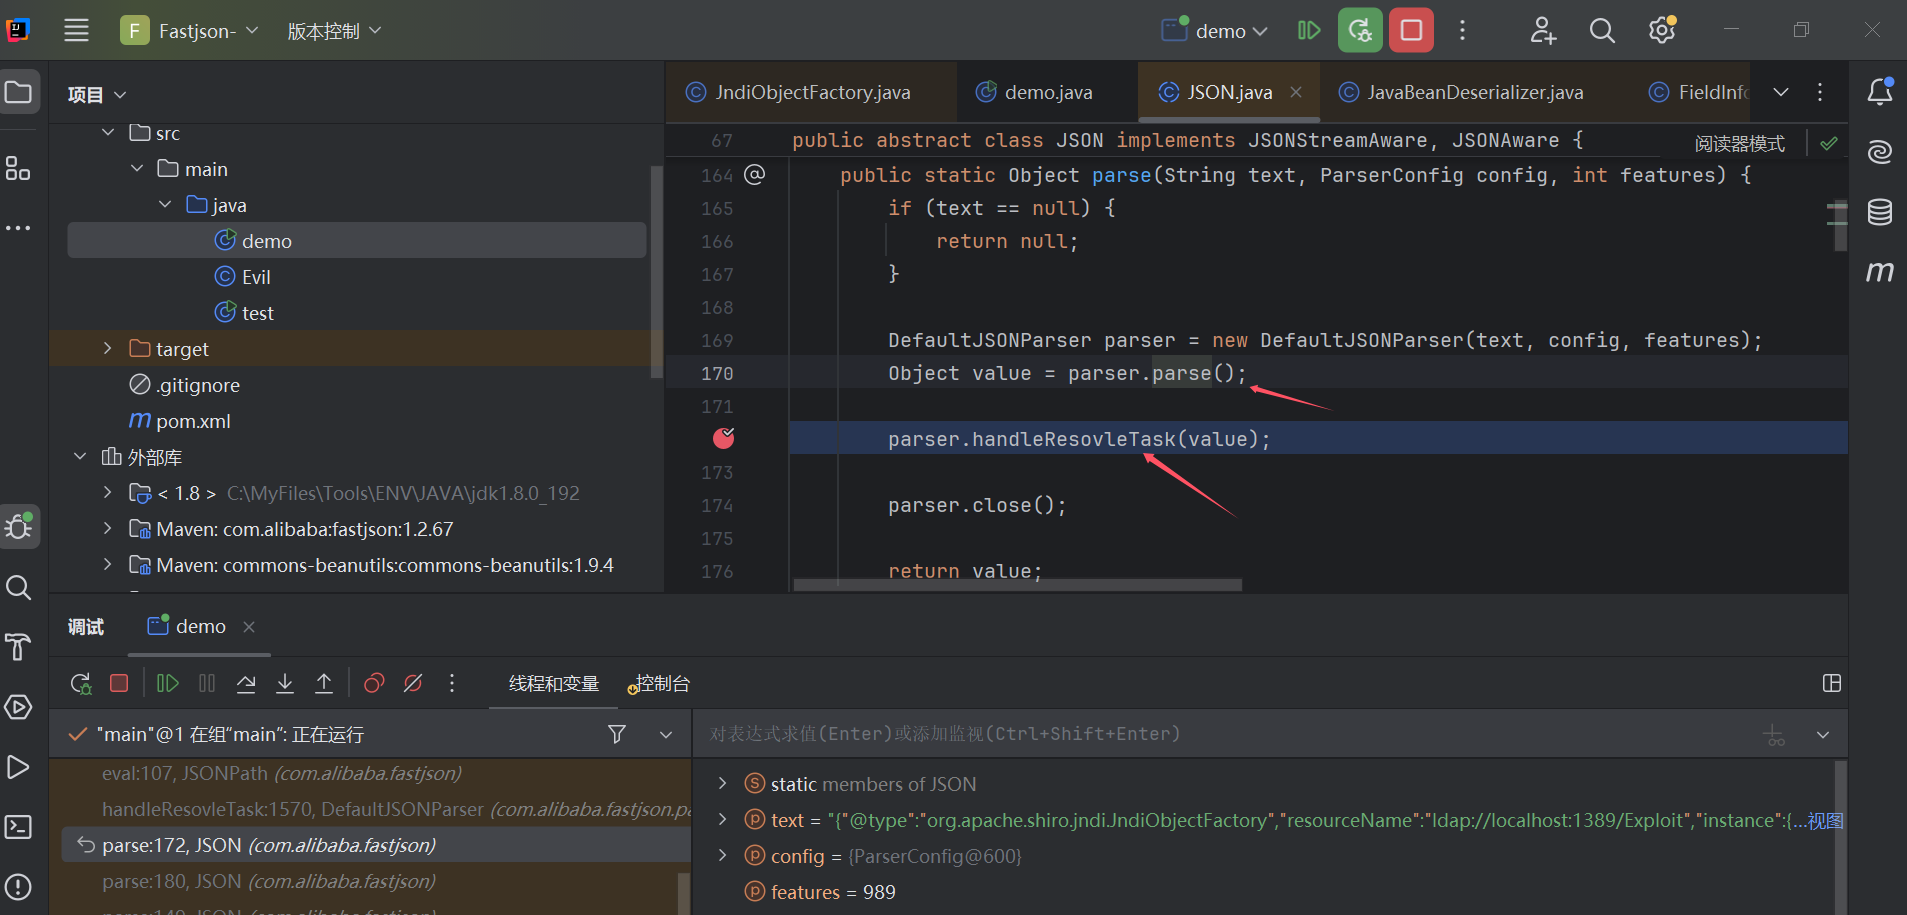This screenshot has height=915, width=1907.
Task: Open debug layout settings icon
Action: [1832, 683]
